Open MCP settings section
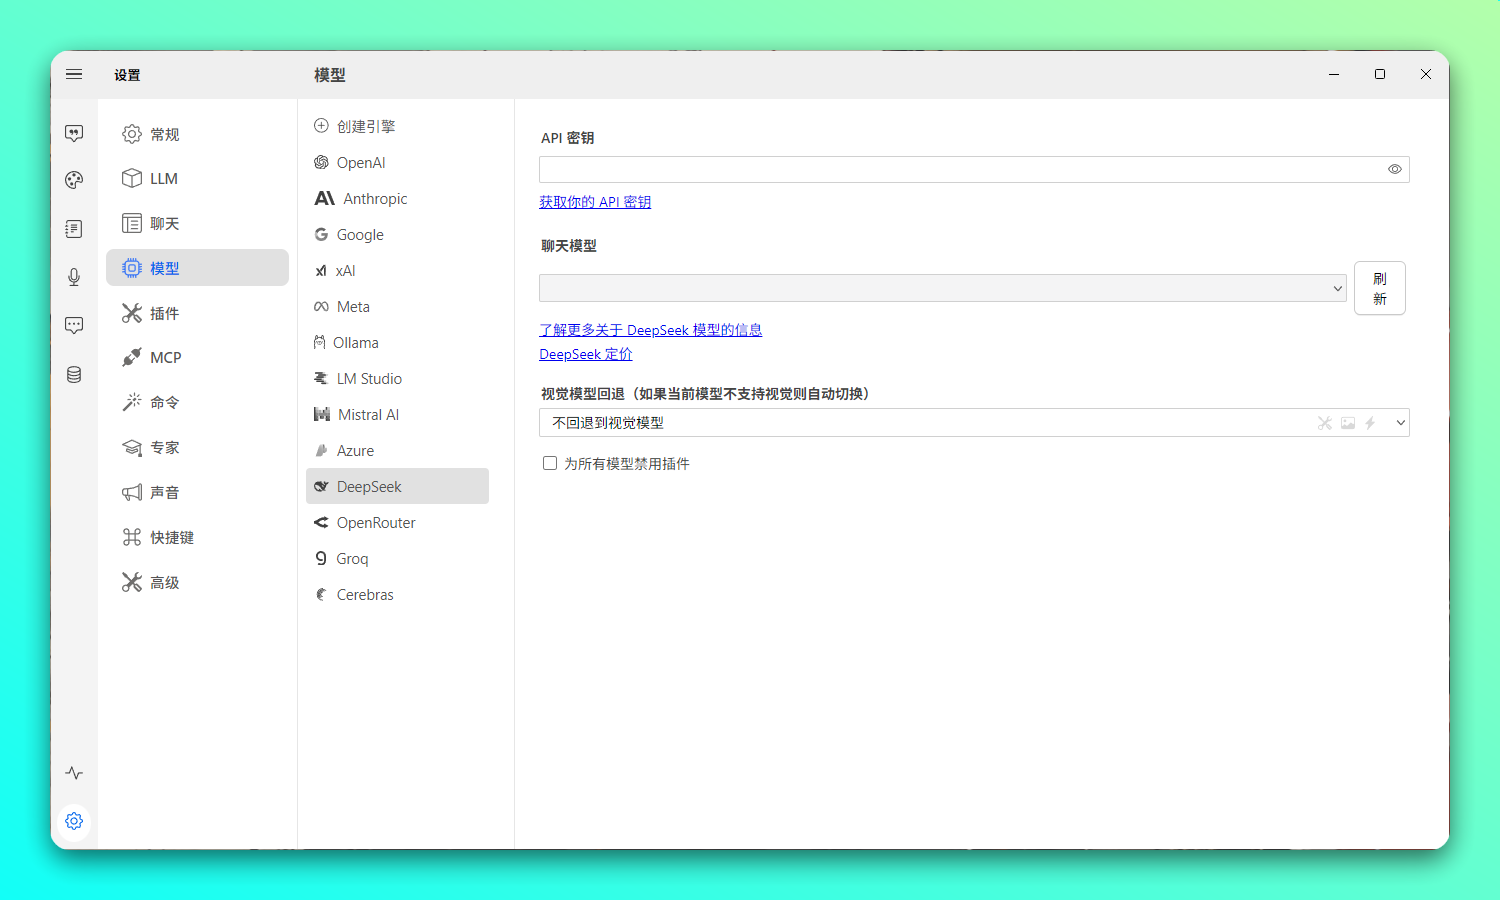Viewport: 1500px width, 900px height. point(197,357)
